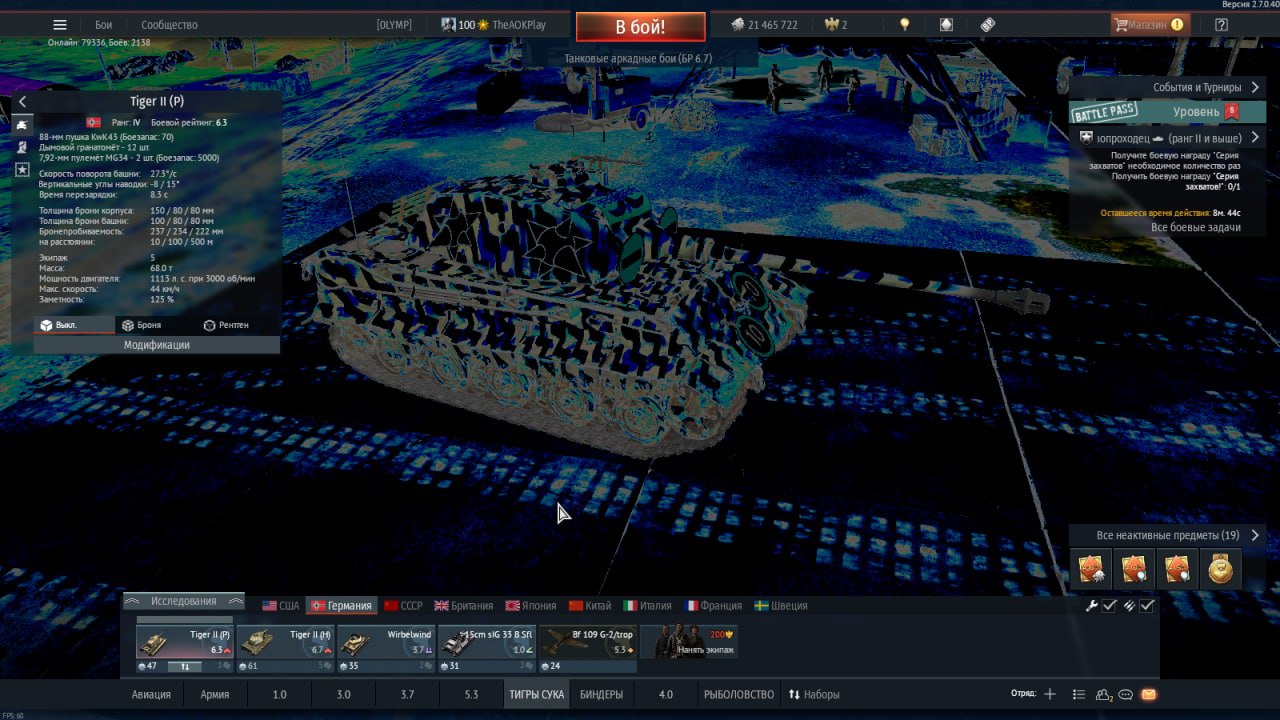Select the second inactive booster item

1134,568
